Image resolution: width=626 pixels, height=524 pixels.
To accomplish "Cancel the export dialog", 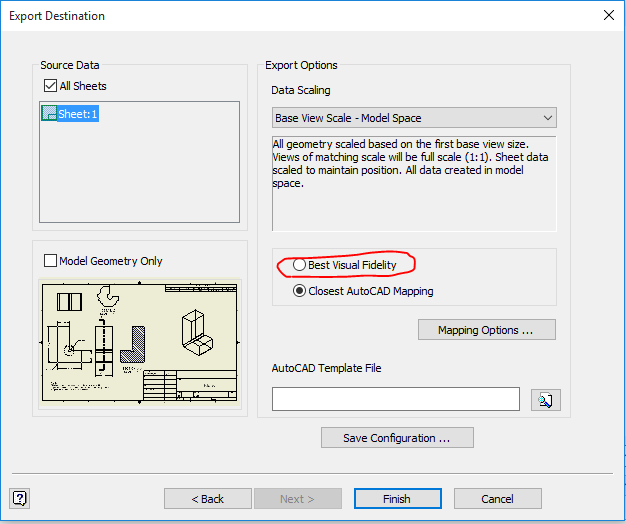I will 497,498.
